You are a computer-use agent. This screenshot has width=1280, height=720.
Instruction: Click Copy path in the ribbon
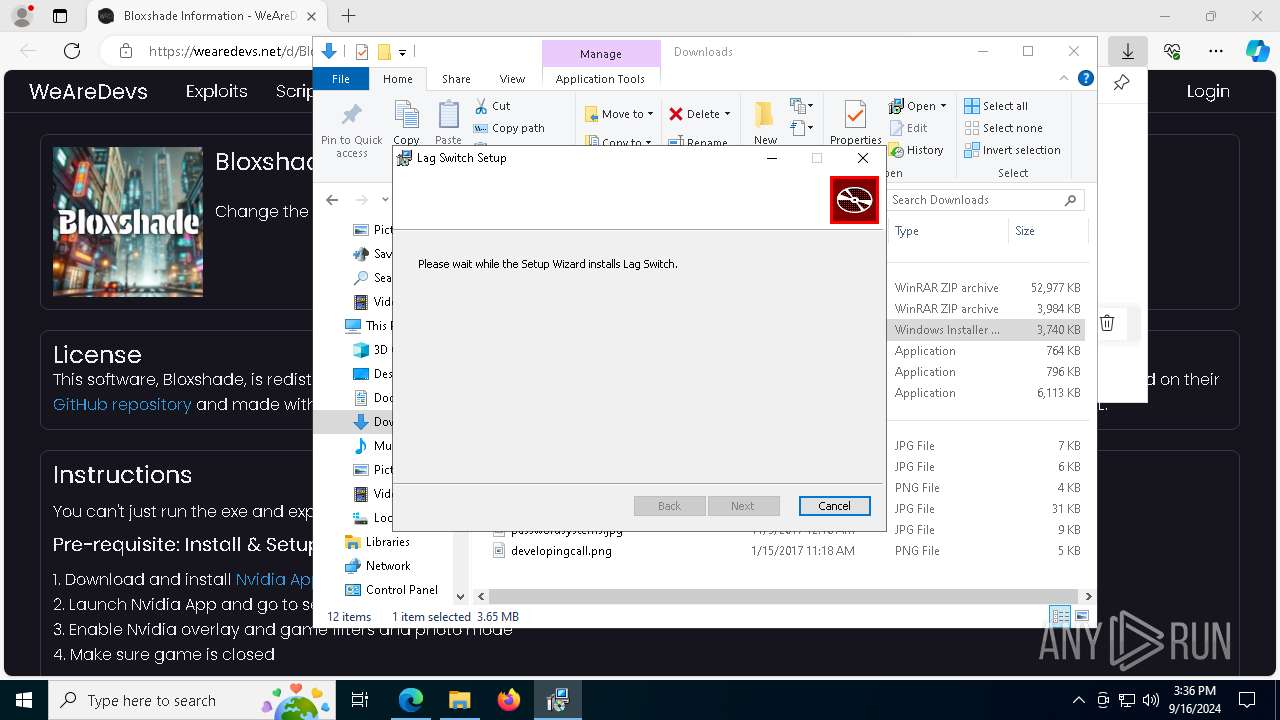pyautogui.click(x=509, y=128)
